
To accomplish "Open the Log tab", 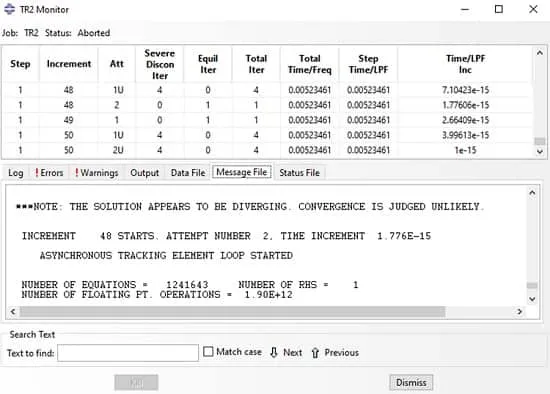I will [16, 173].
